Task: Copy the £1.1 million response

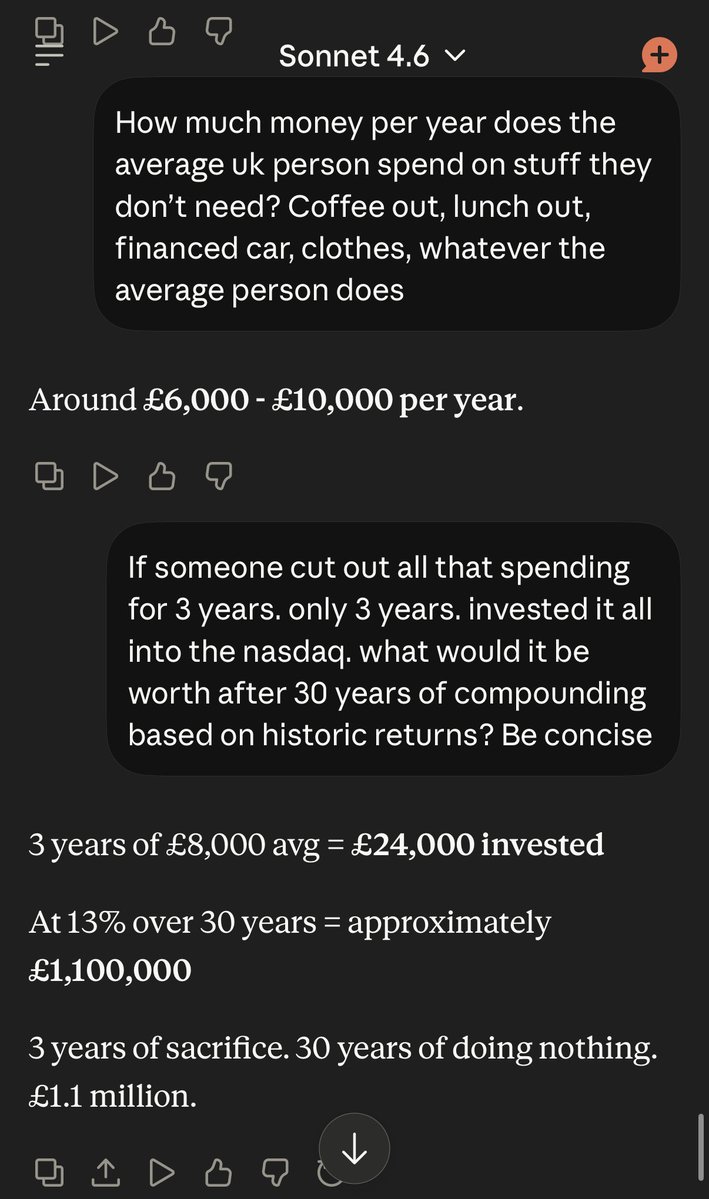Action: coord(49,1170)
